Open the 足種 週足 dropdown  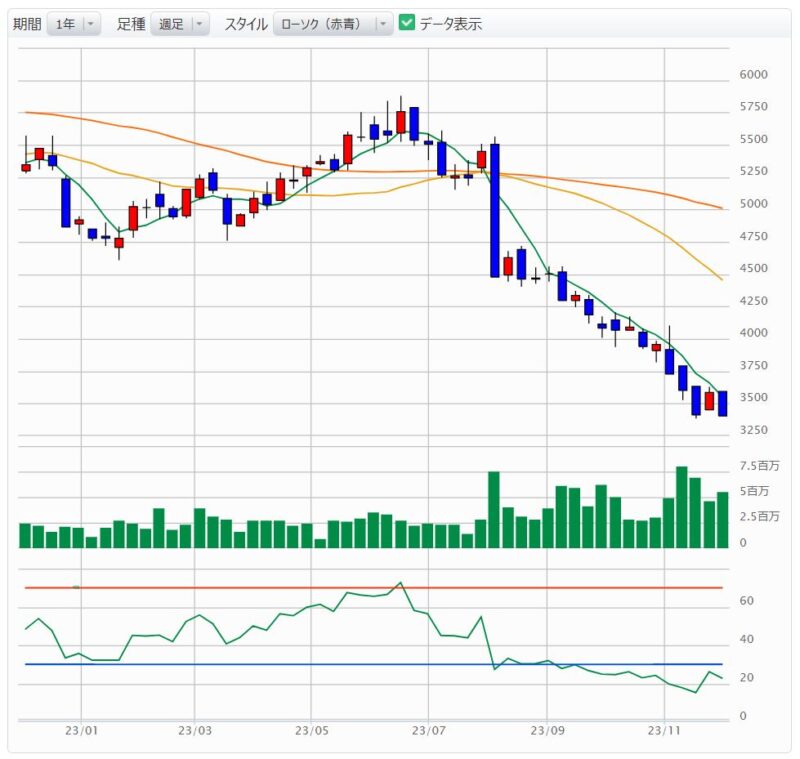click(x=180, y=24)
